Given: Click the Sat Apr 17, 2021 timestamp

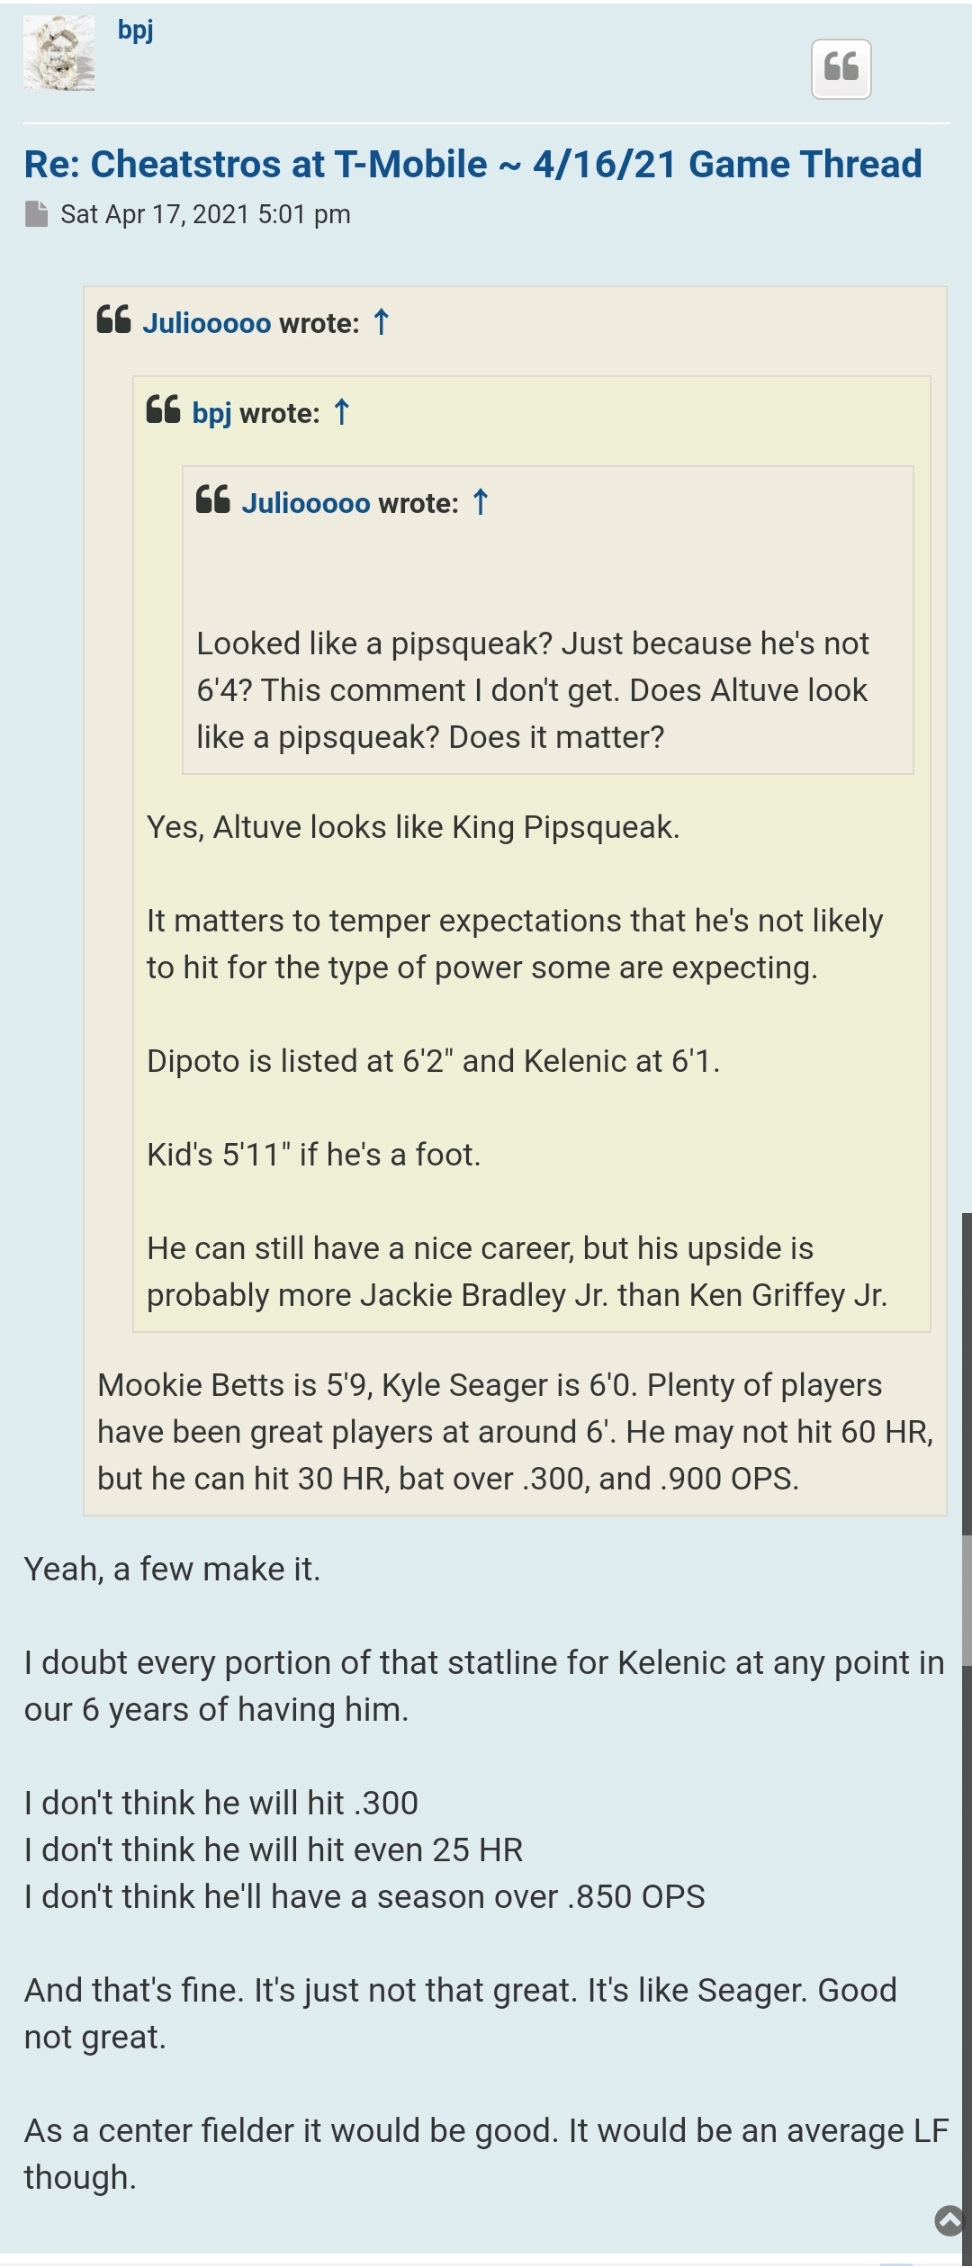Looking at the screenshot, I should [205, 214].
